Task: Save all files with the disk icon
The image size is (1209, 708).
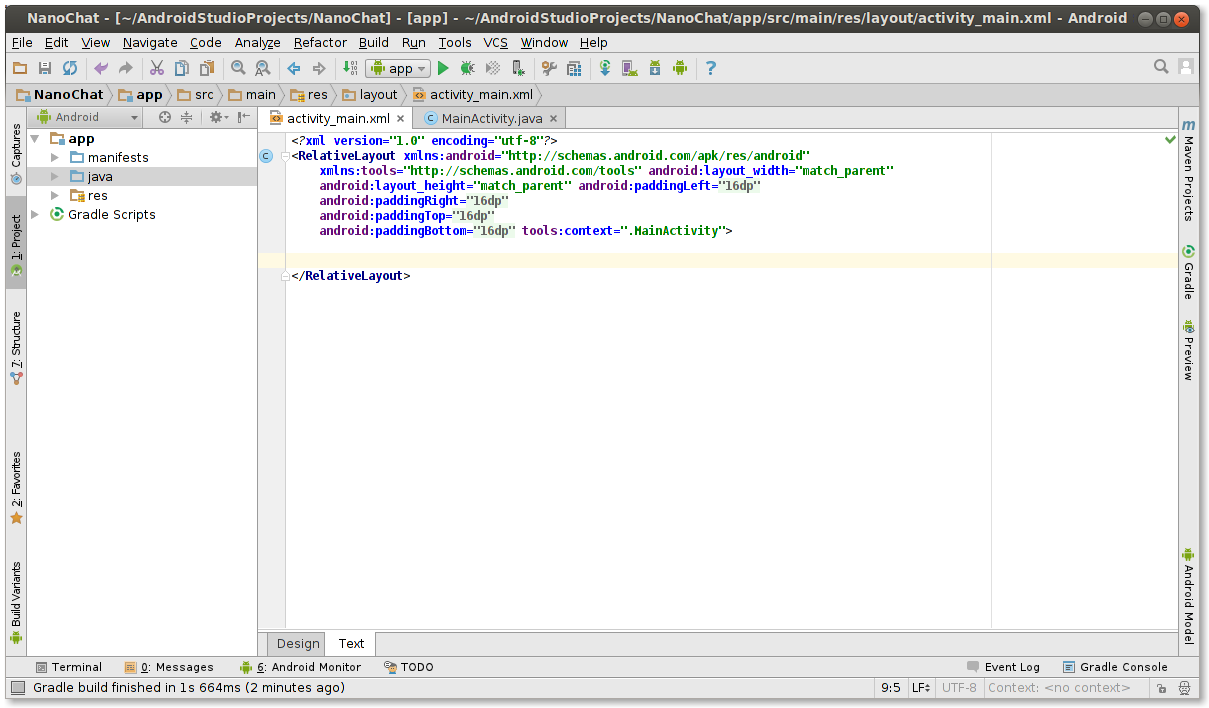Action: (45, 68)
